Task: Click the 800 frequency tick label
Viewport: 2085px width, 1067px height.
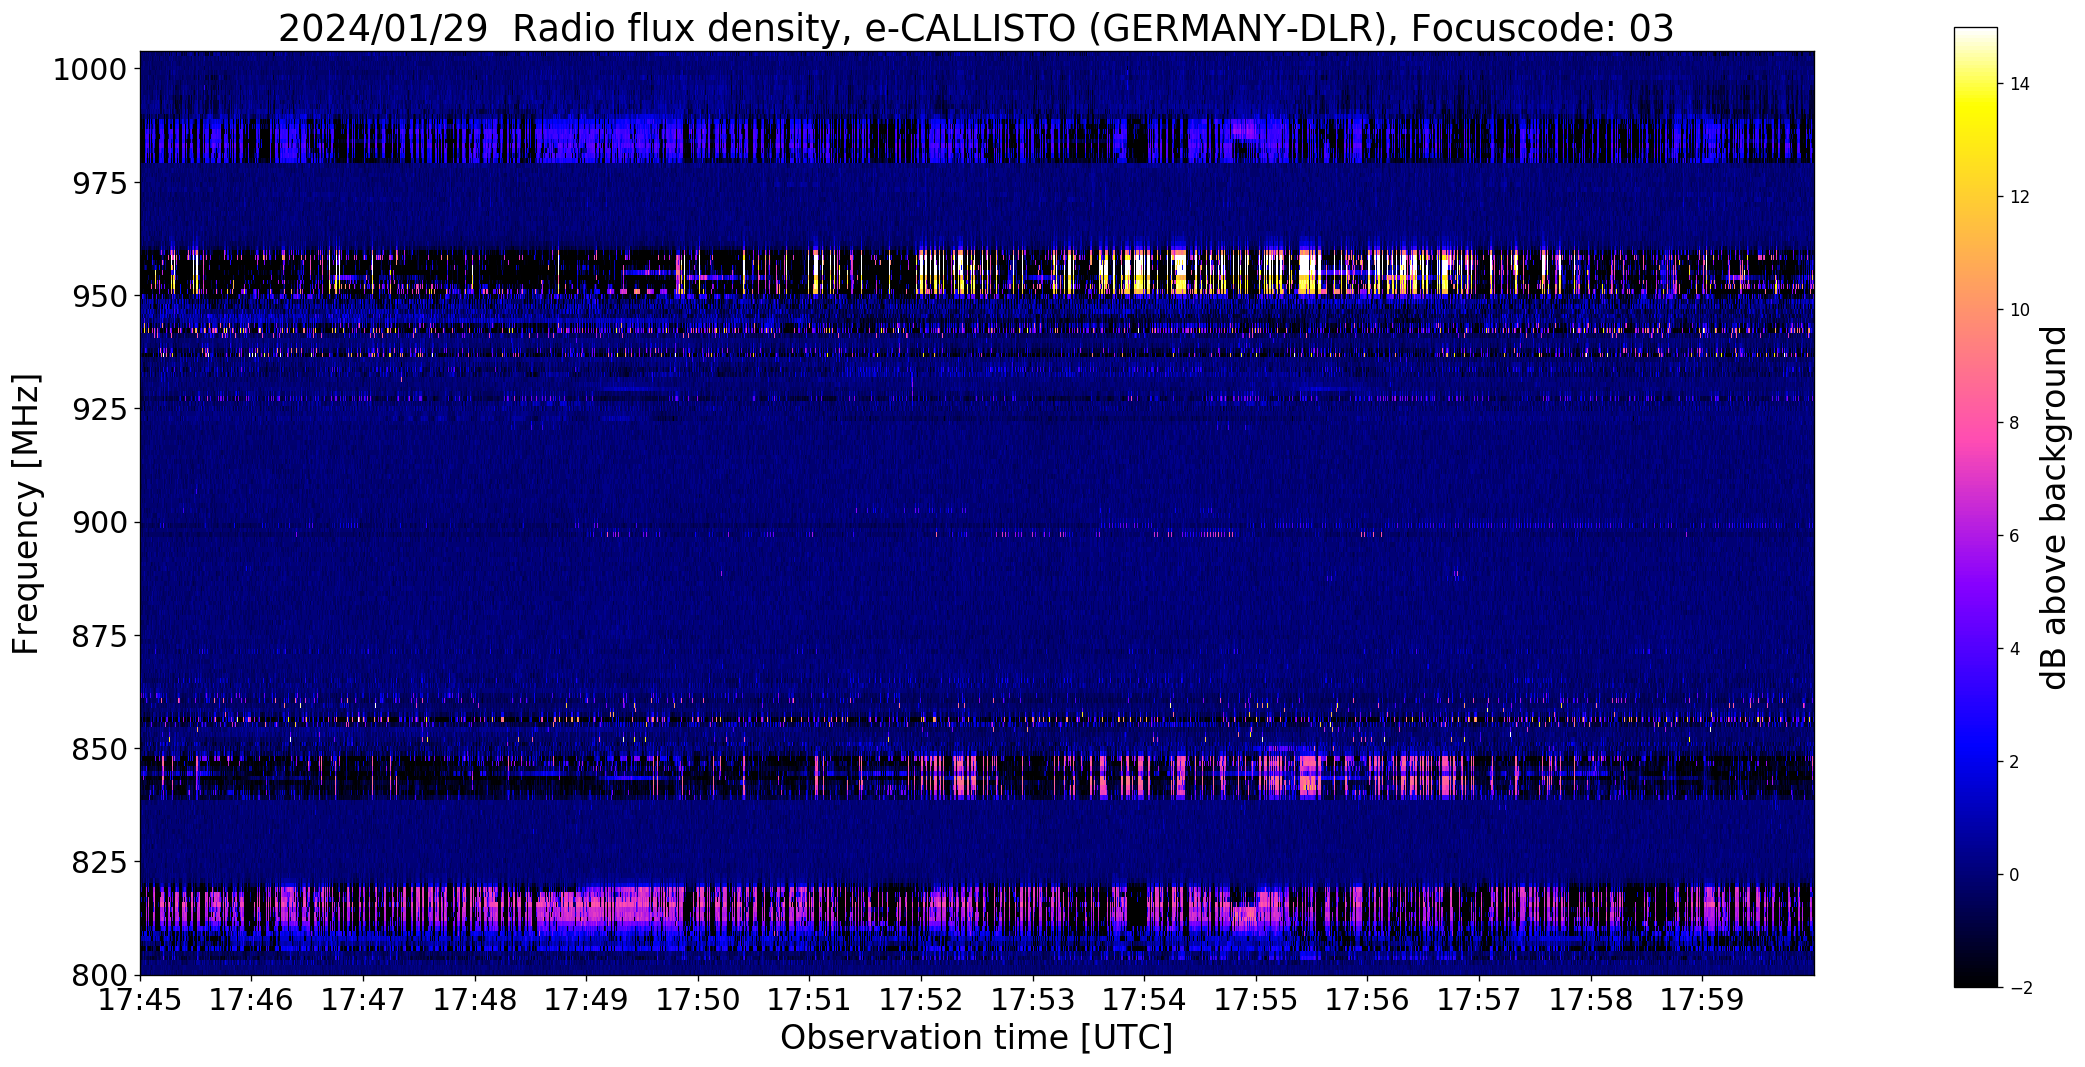Action: [x=99, y=975]
